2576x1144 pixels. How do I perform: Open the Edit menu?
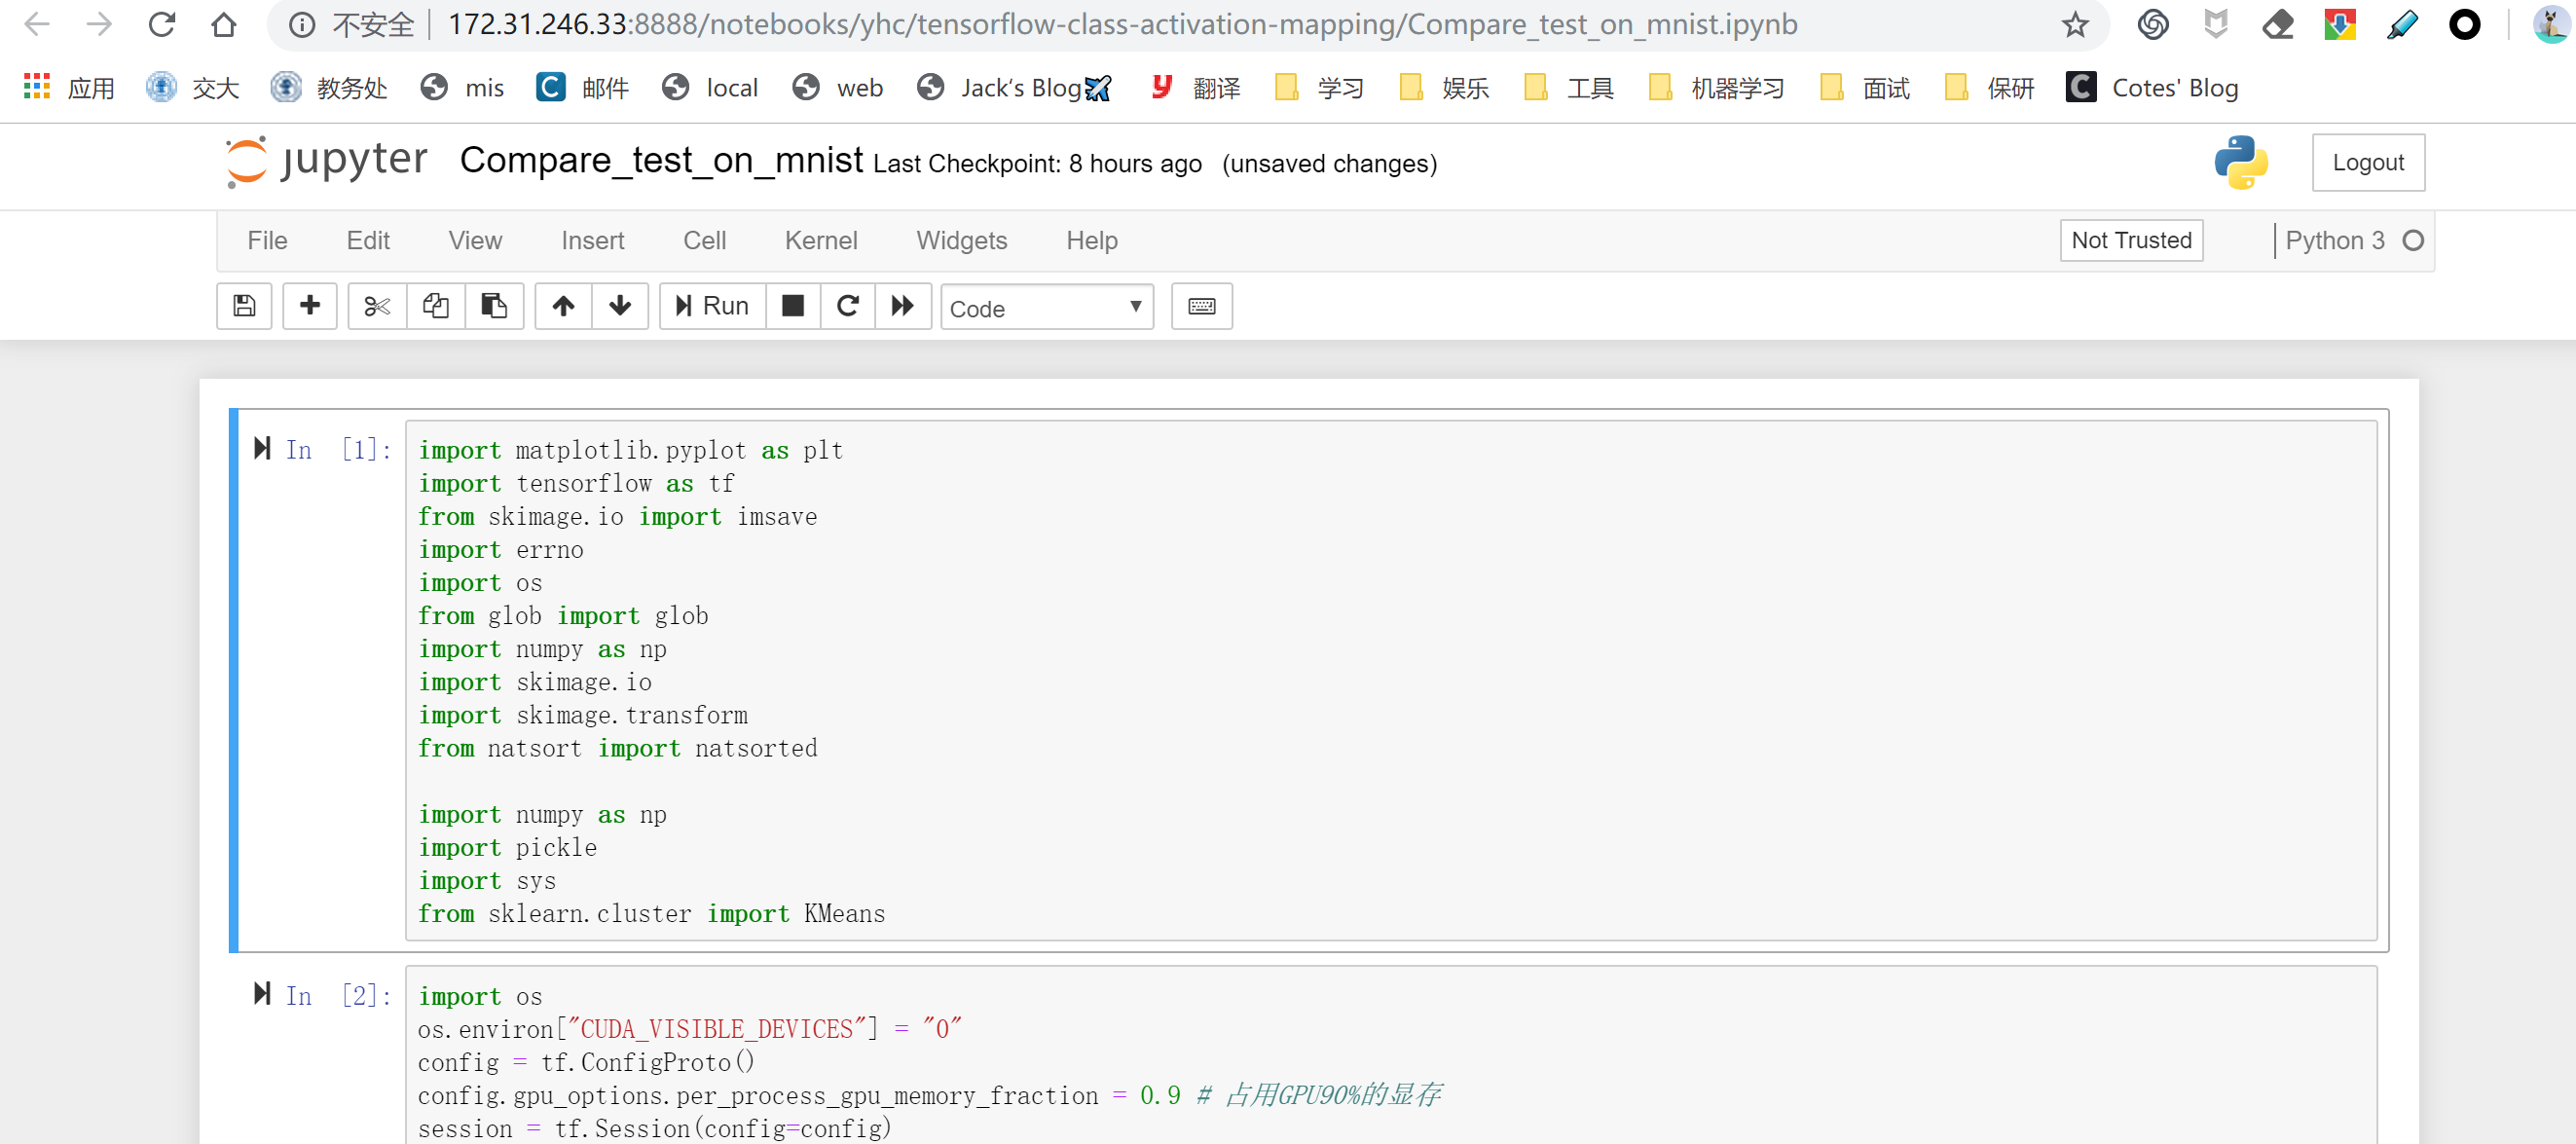point(368,241)
